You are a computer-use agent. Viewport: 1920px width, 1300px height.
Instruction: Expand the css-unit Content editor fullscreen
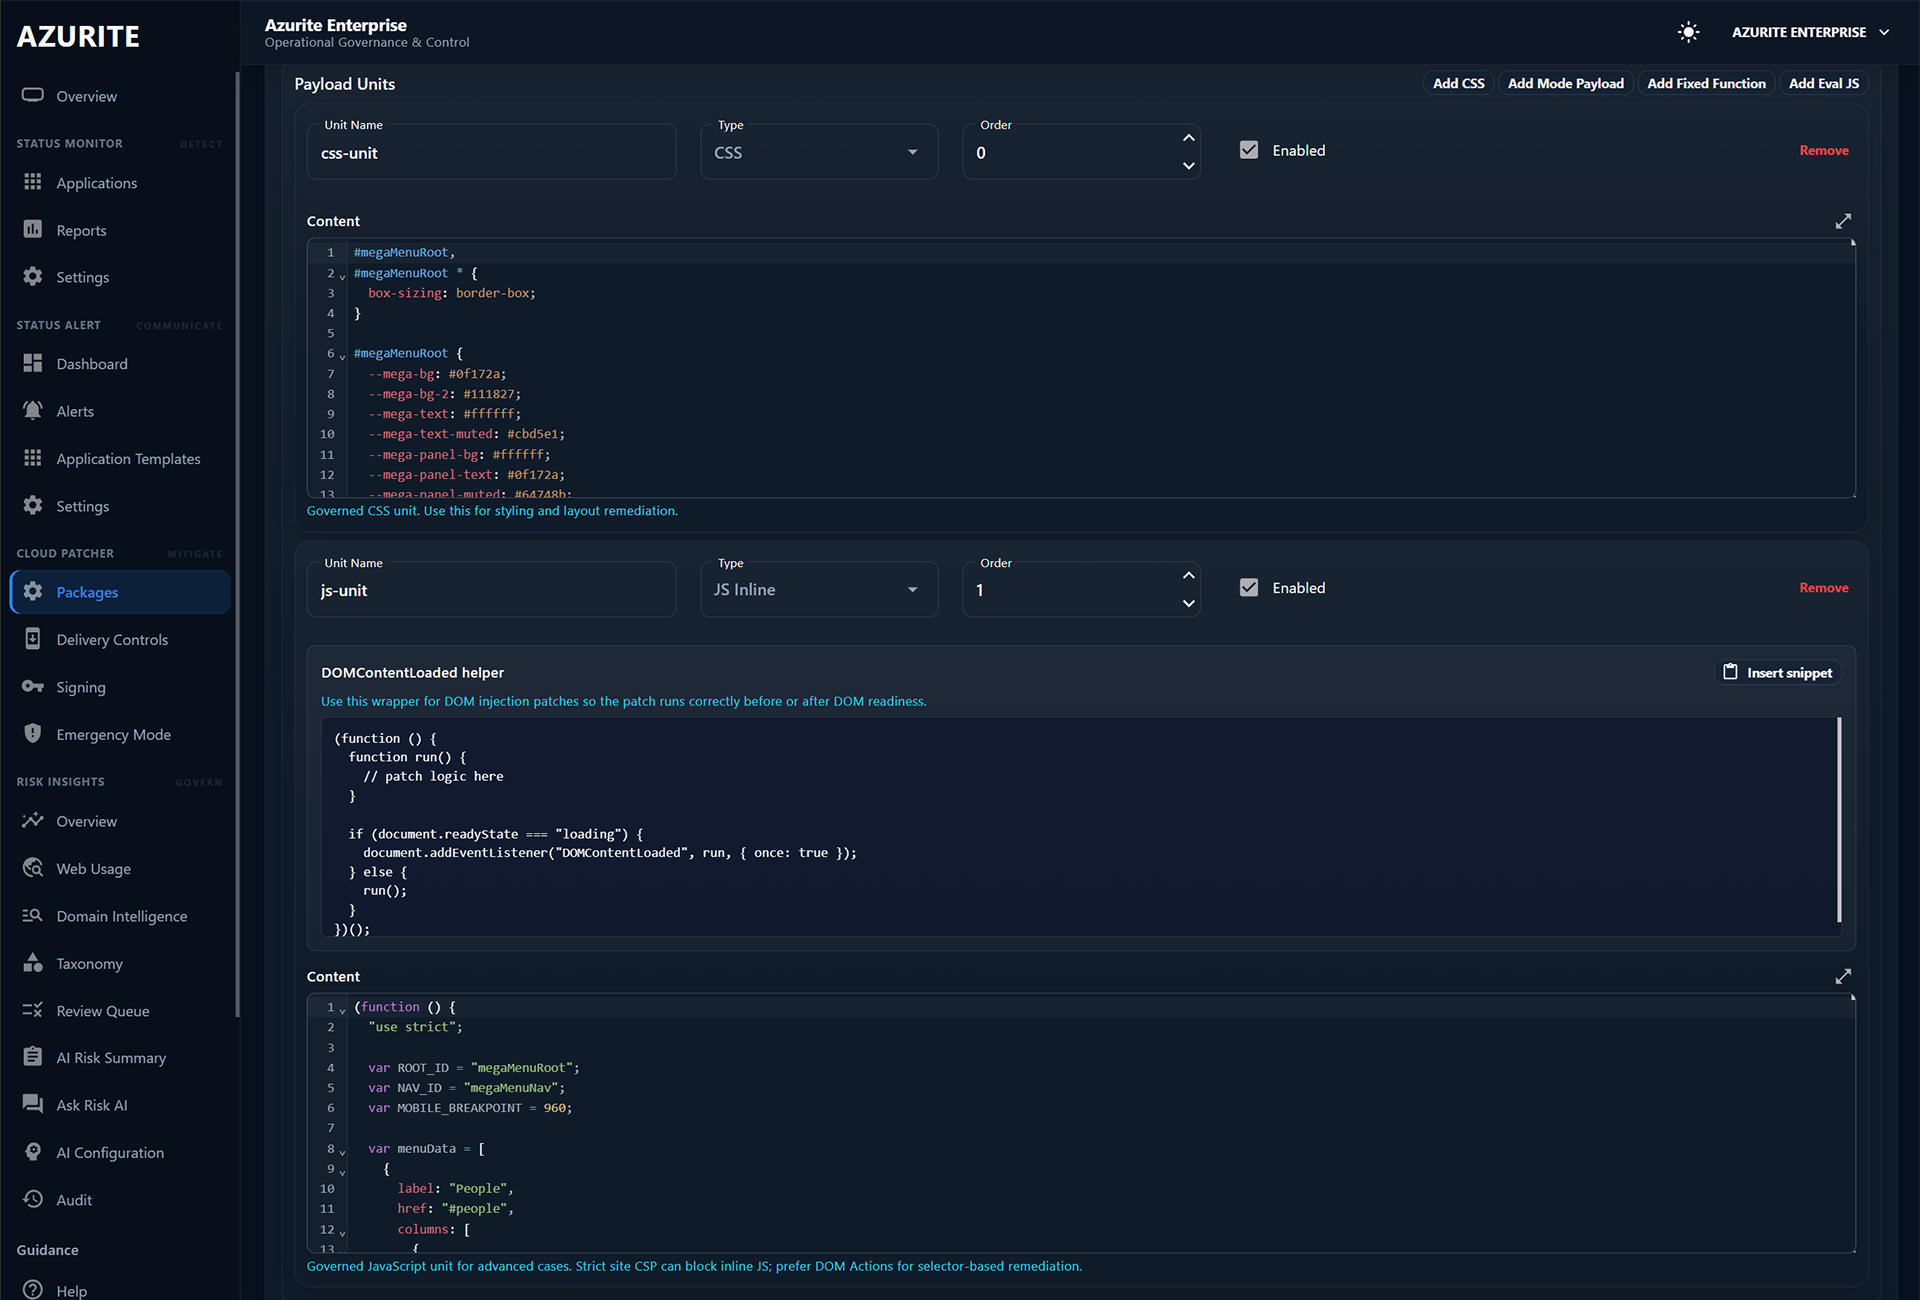coord(1843,221)
